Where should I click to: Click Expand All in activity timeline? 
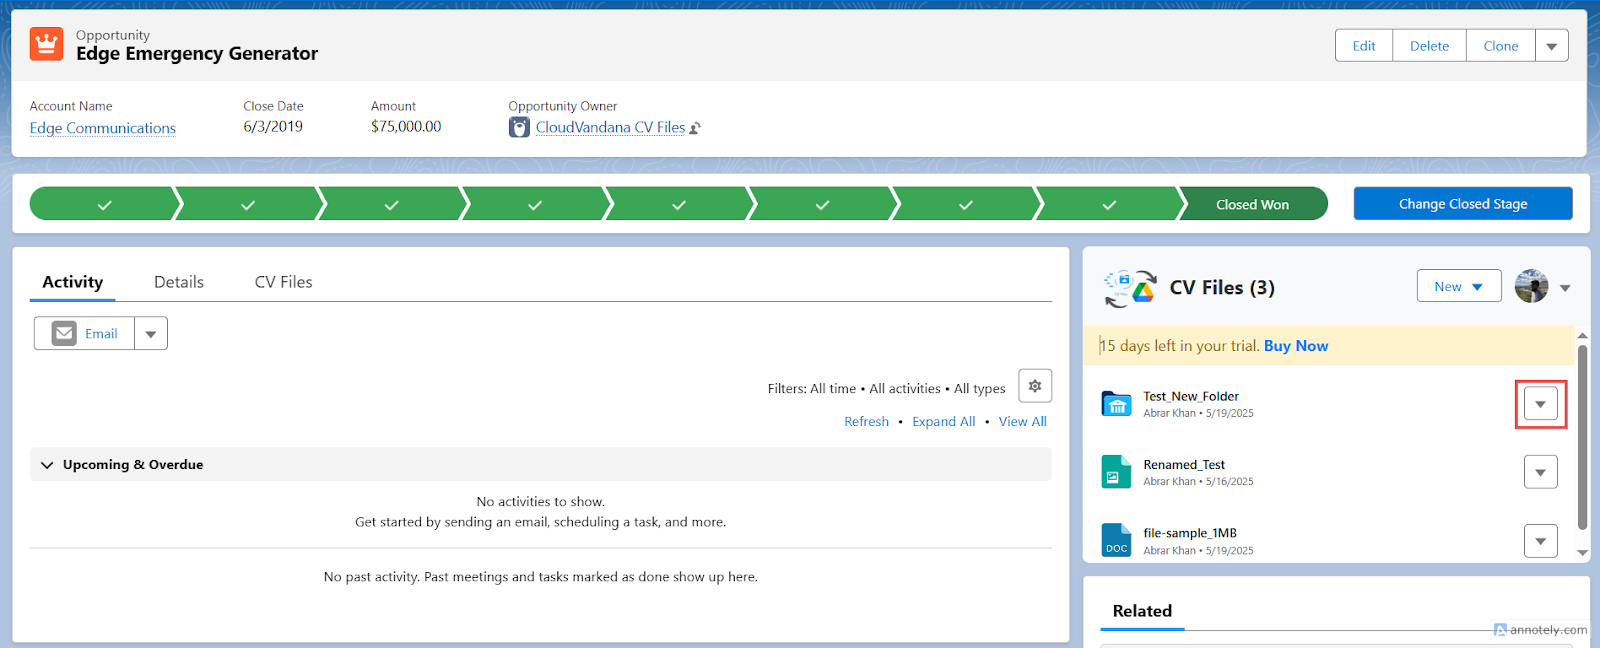tap(944, 422)
